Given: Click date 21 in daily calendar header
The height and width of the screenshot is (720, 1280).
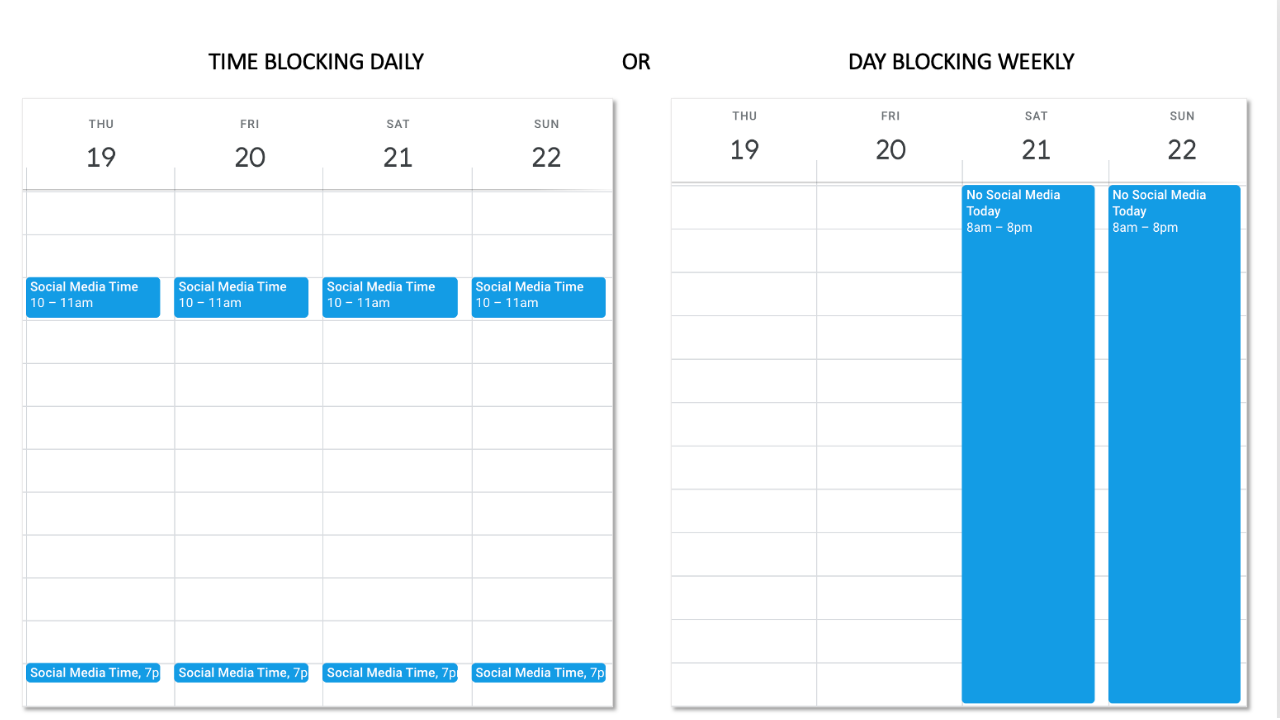Looking at the screenshot, I should coord(398,157).
